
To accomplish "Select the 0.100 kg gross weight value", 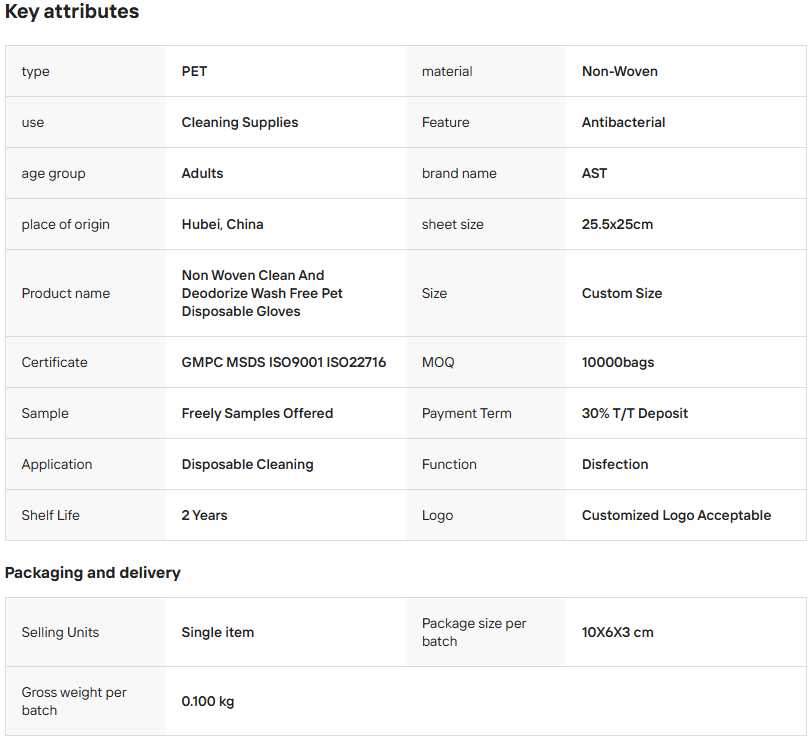I will click(207, 701).
